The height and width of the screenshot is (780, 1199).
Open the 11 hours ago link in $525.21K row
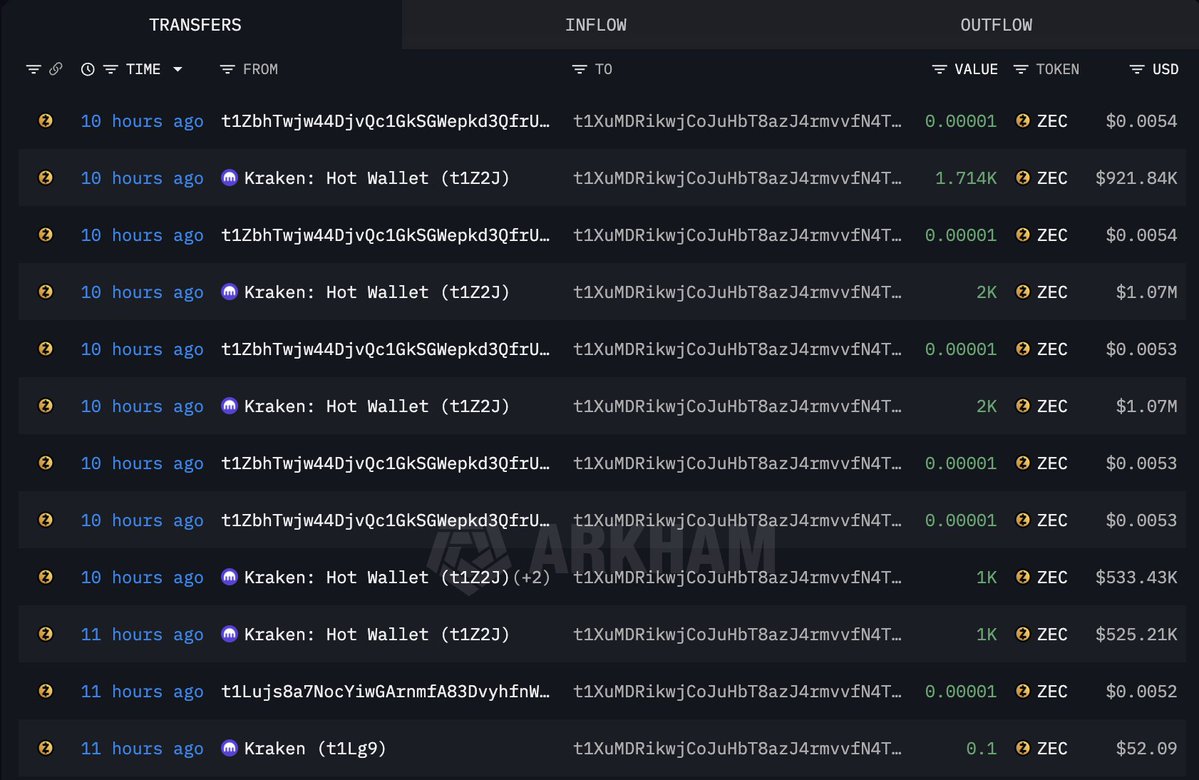142,634
